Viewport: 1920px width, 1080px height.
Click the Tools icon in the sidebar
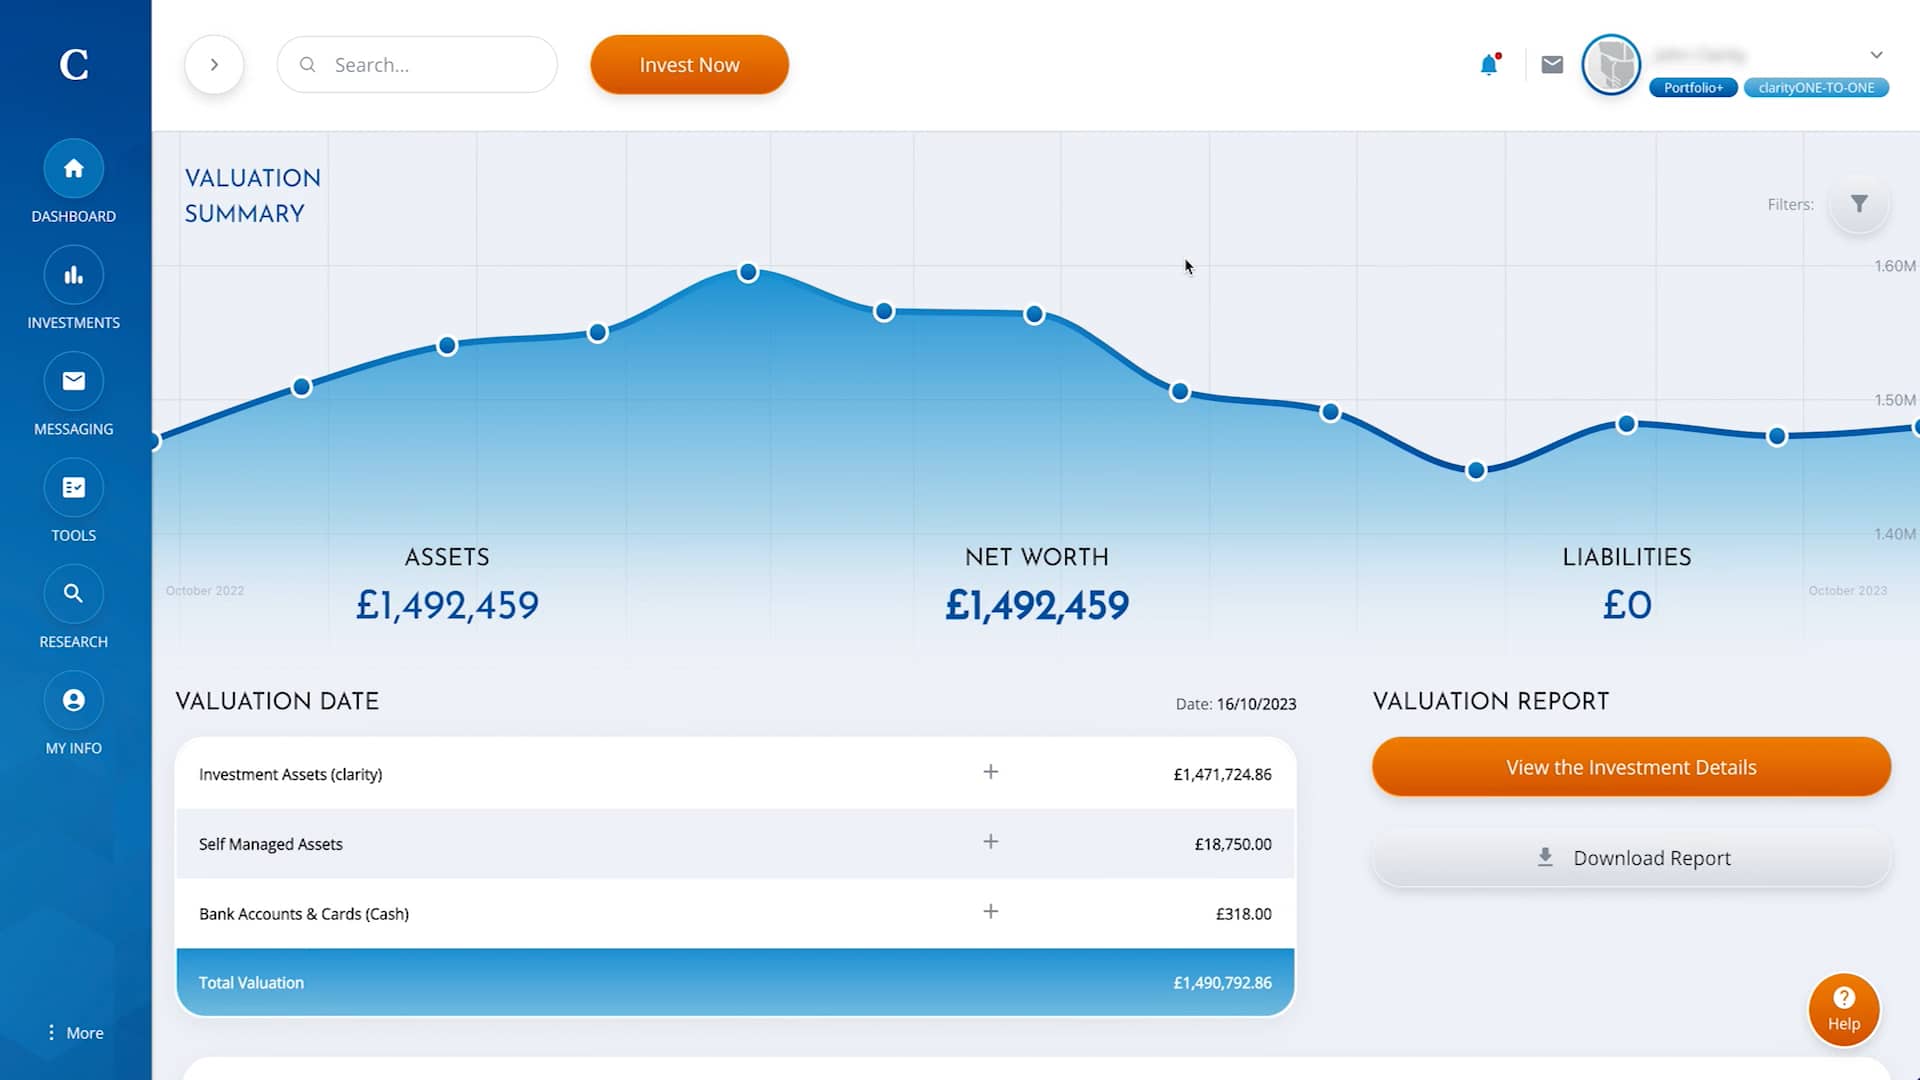tap(73, 487)
